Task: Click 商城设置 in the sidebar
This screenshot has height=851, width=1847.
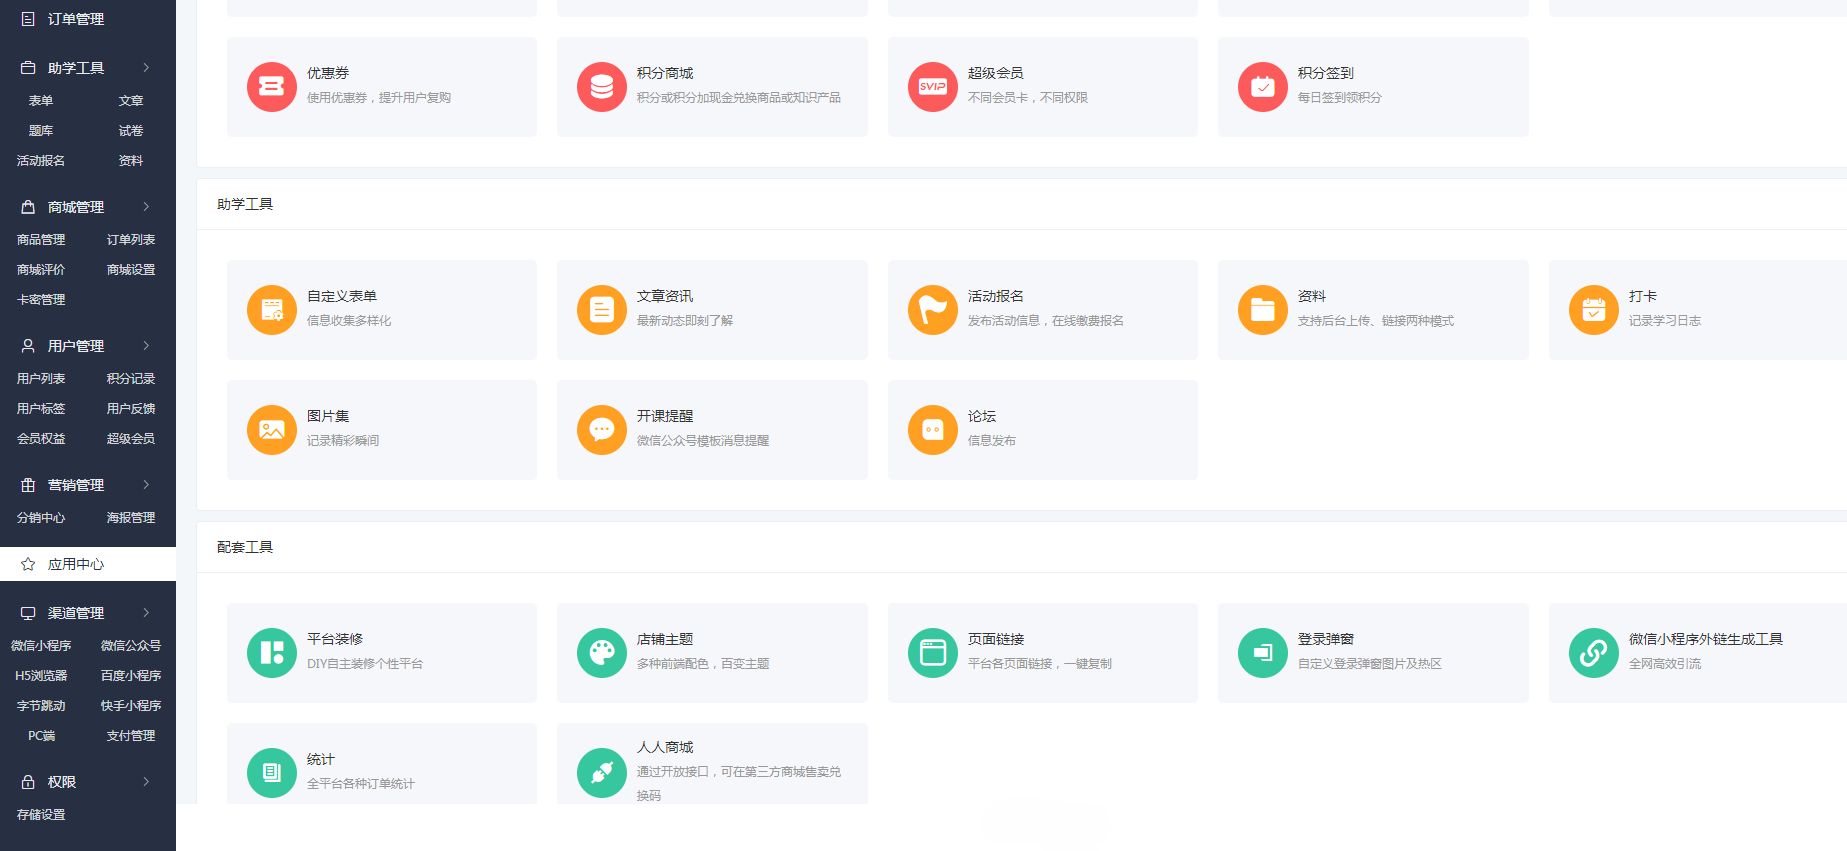Action: click(131, 270)
